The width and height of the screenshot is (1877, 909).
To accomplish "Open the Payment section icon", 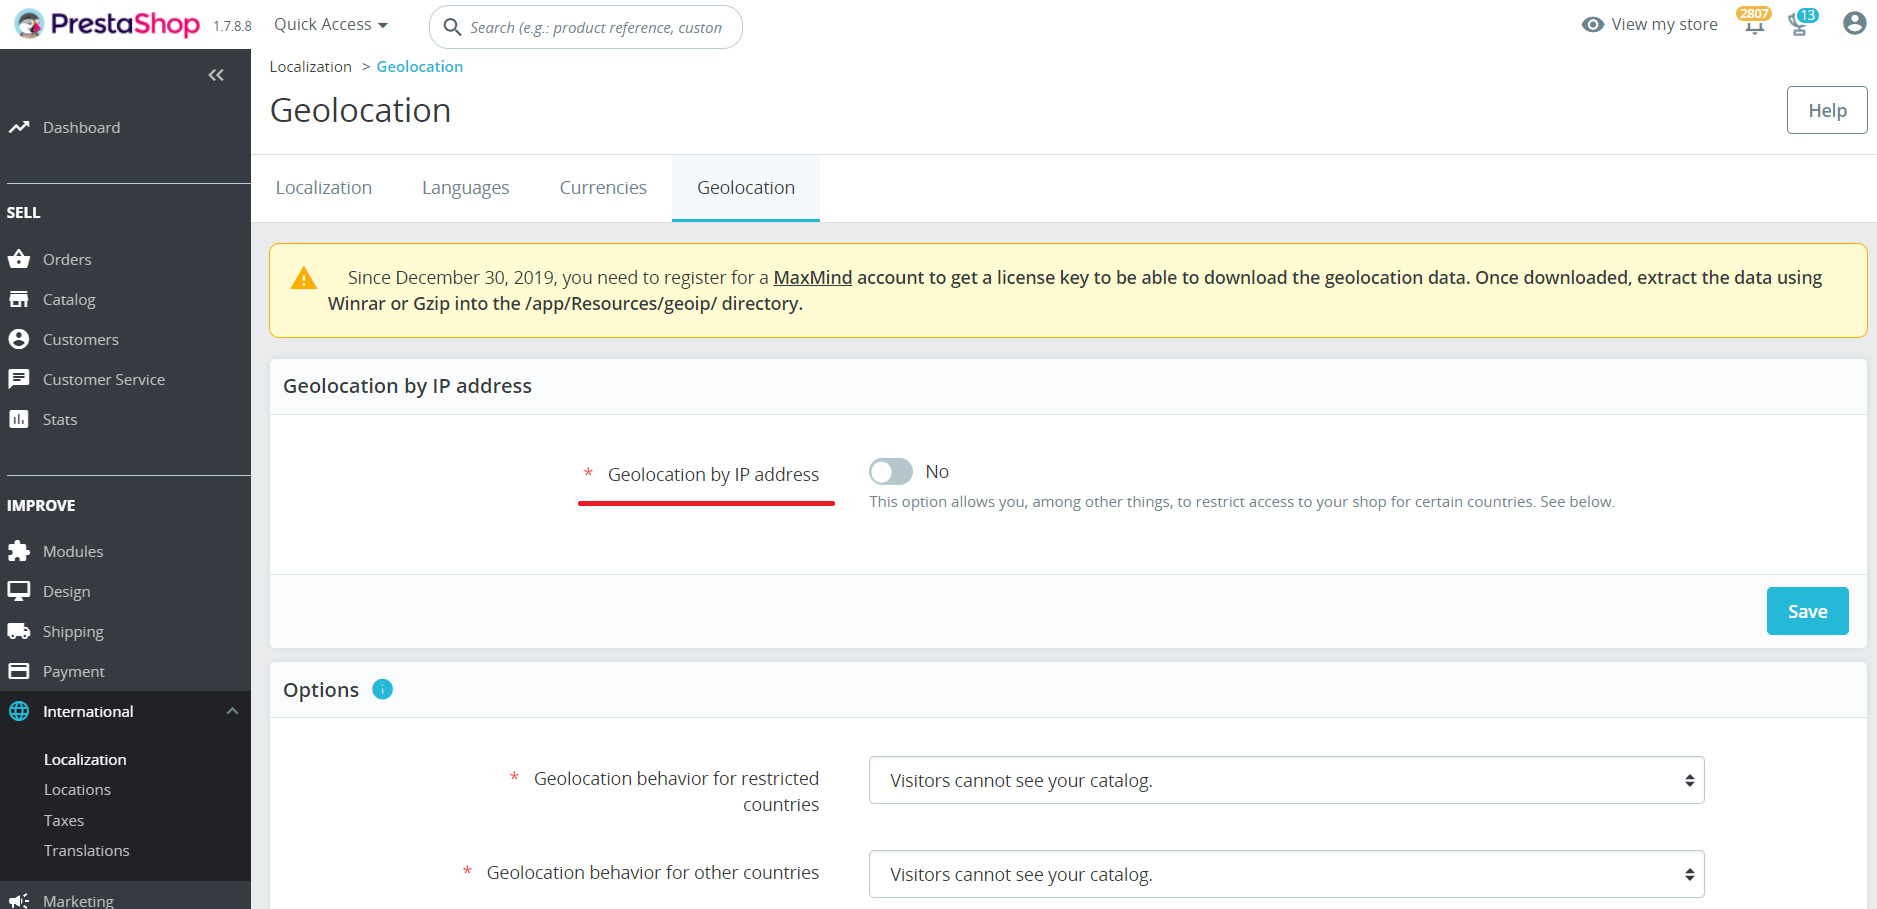I will pos(20,671).
